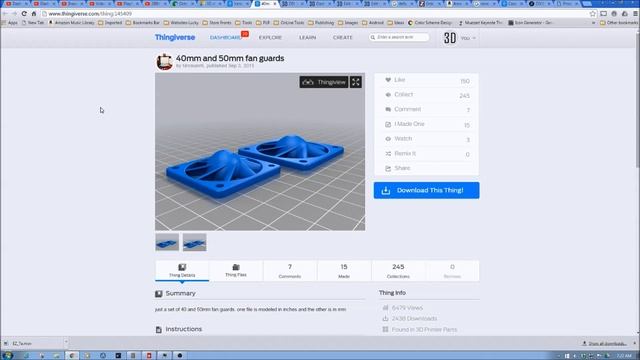640x360 pixels.
Task: Click the Found in 3D Printer Parts link
Action: pos(424,329)
